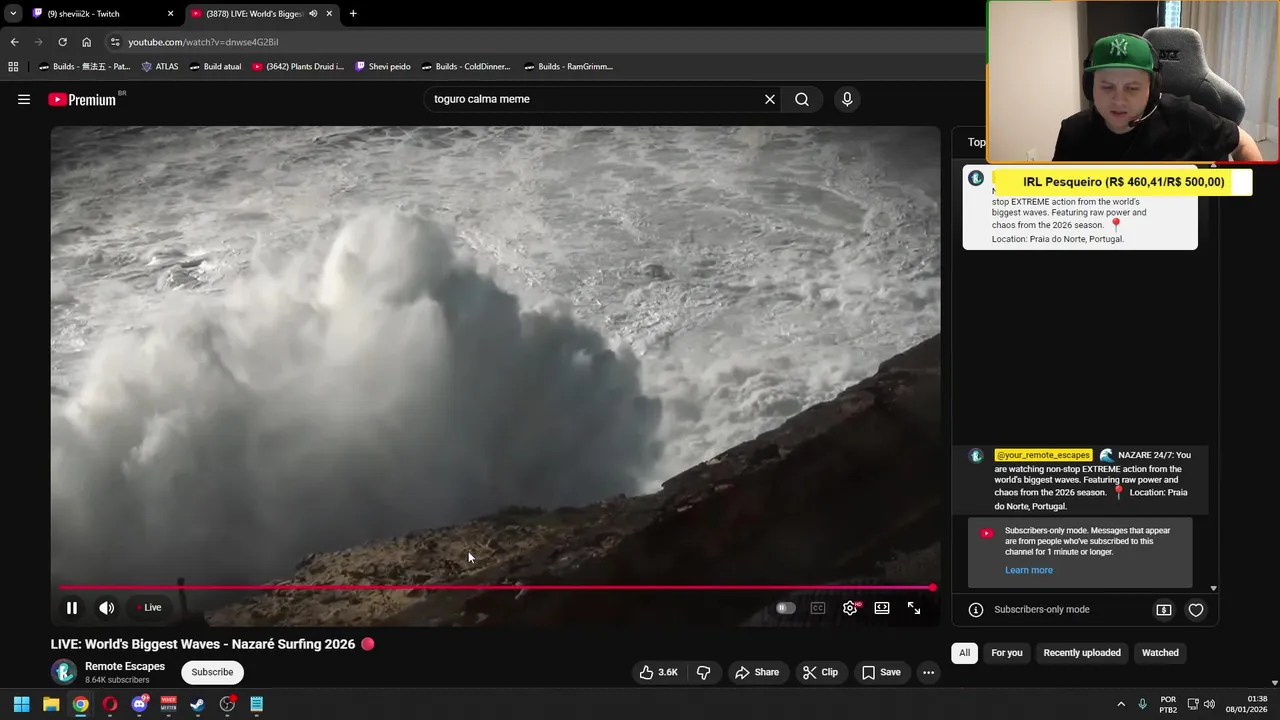The width and height of the screenshot is (1280, 720).
Task: Like the video with thumbs up
Action: pos(658,672)
